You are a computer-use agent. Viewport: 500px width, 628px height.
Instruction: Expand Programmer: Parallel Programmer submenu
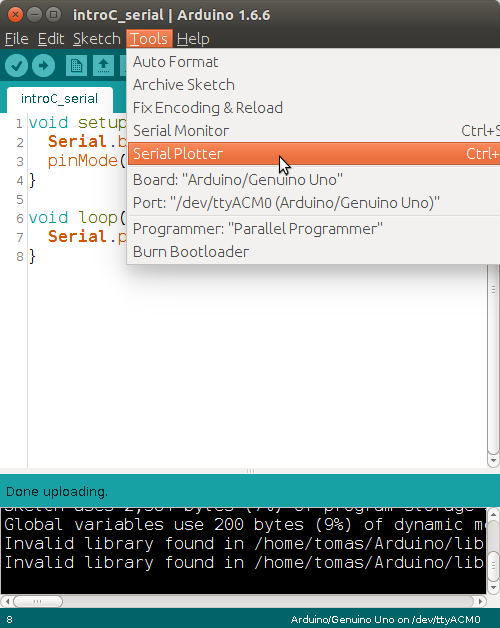(313, 229)
